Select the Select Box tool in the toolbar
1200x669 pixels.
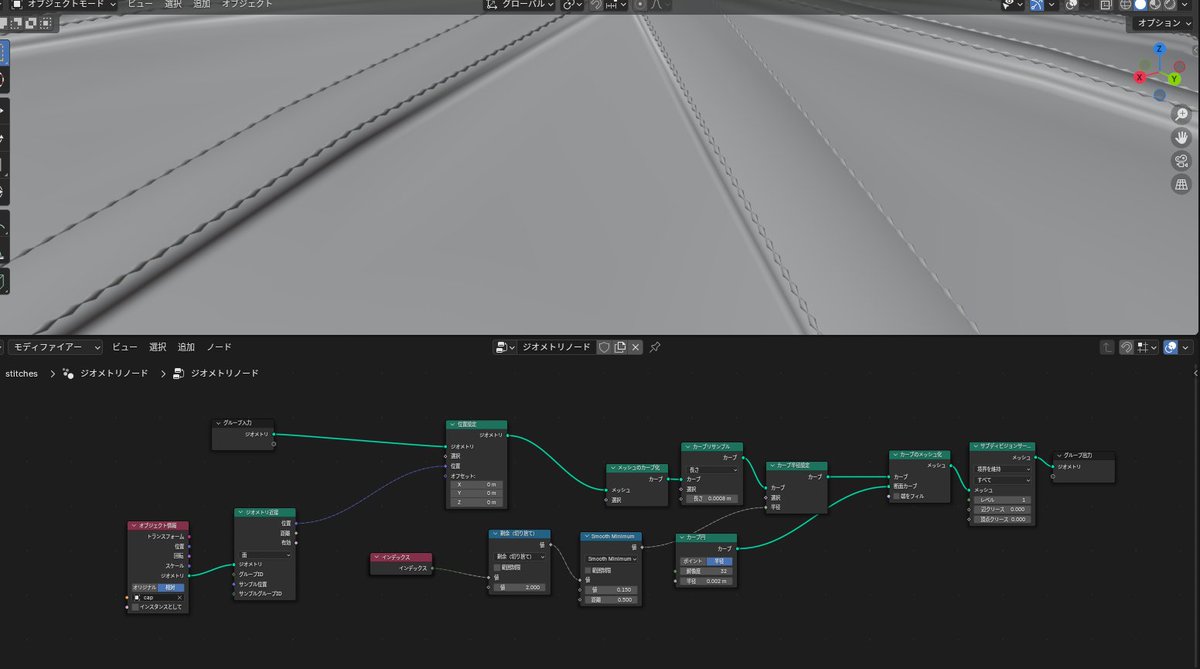click(x=3, y=52)
